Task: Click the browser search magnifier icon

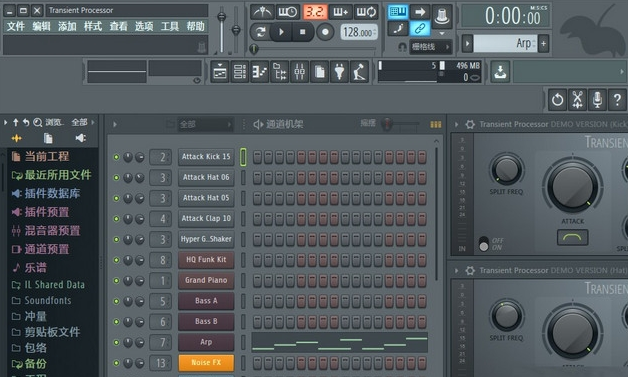Action: click(x=38, y=122)
